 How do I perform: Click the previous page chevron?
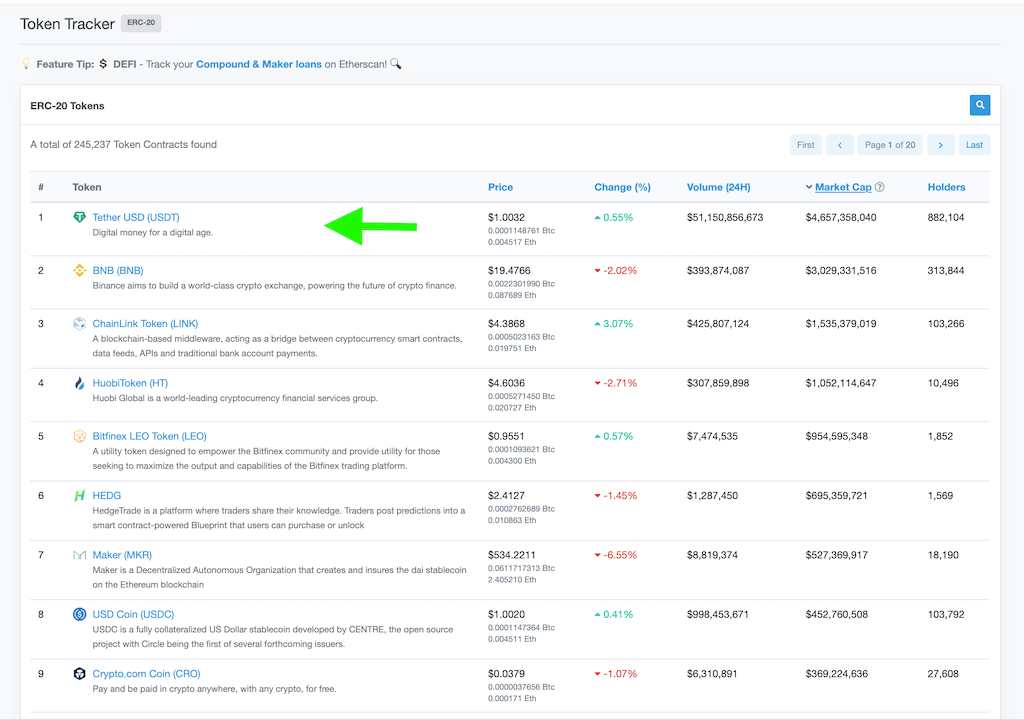coord(840,144)
